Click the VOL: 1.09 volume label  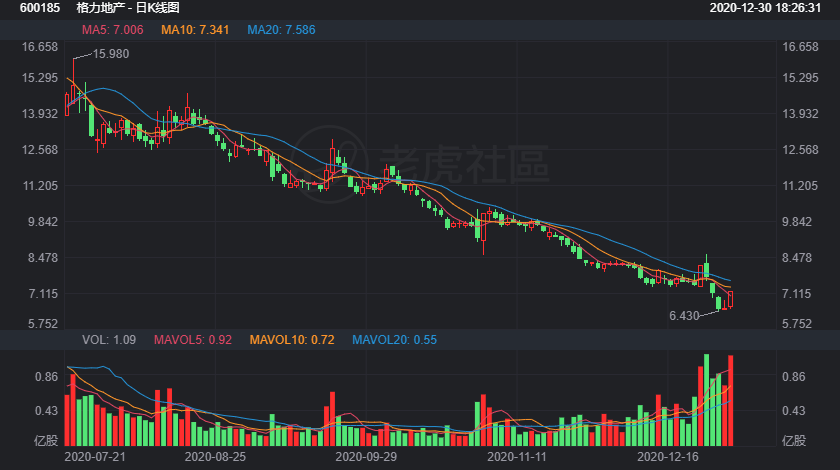coord(111,340)
